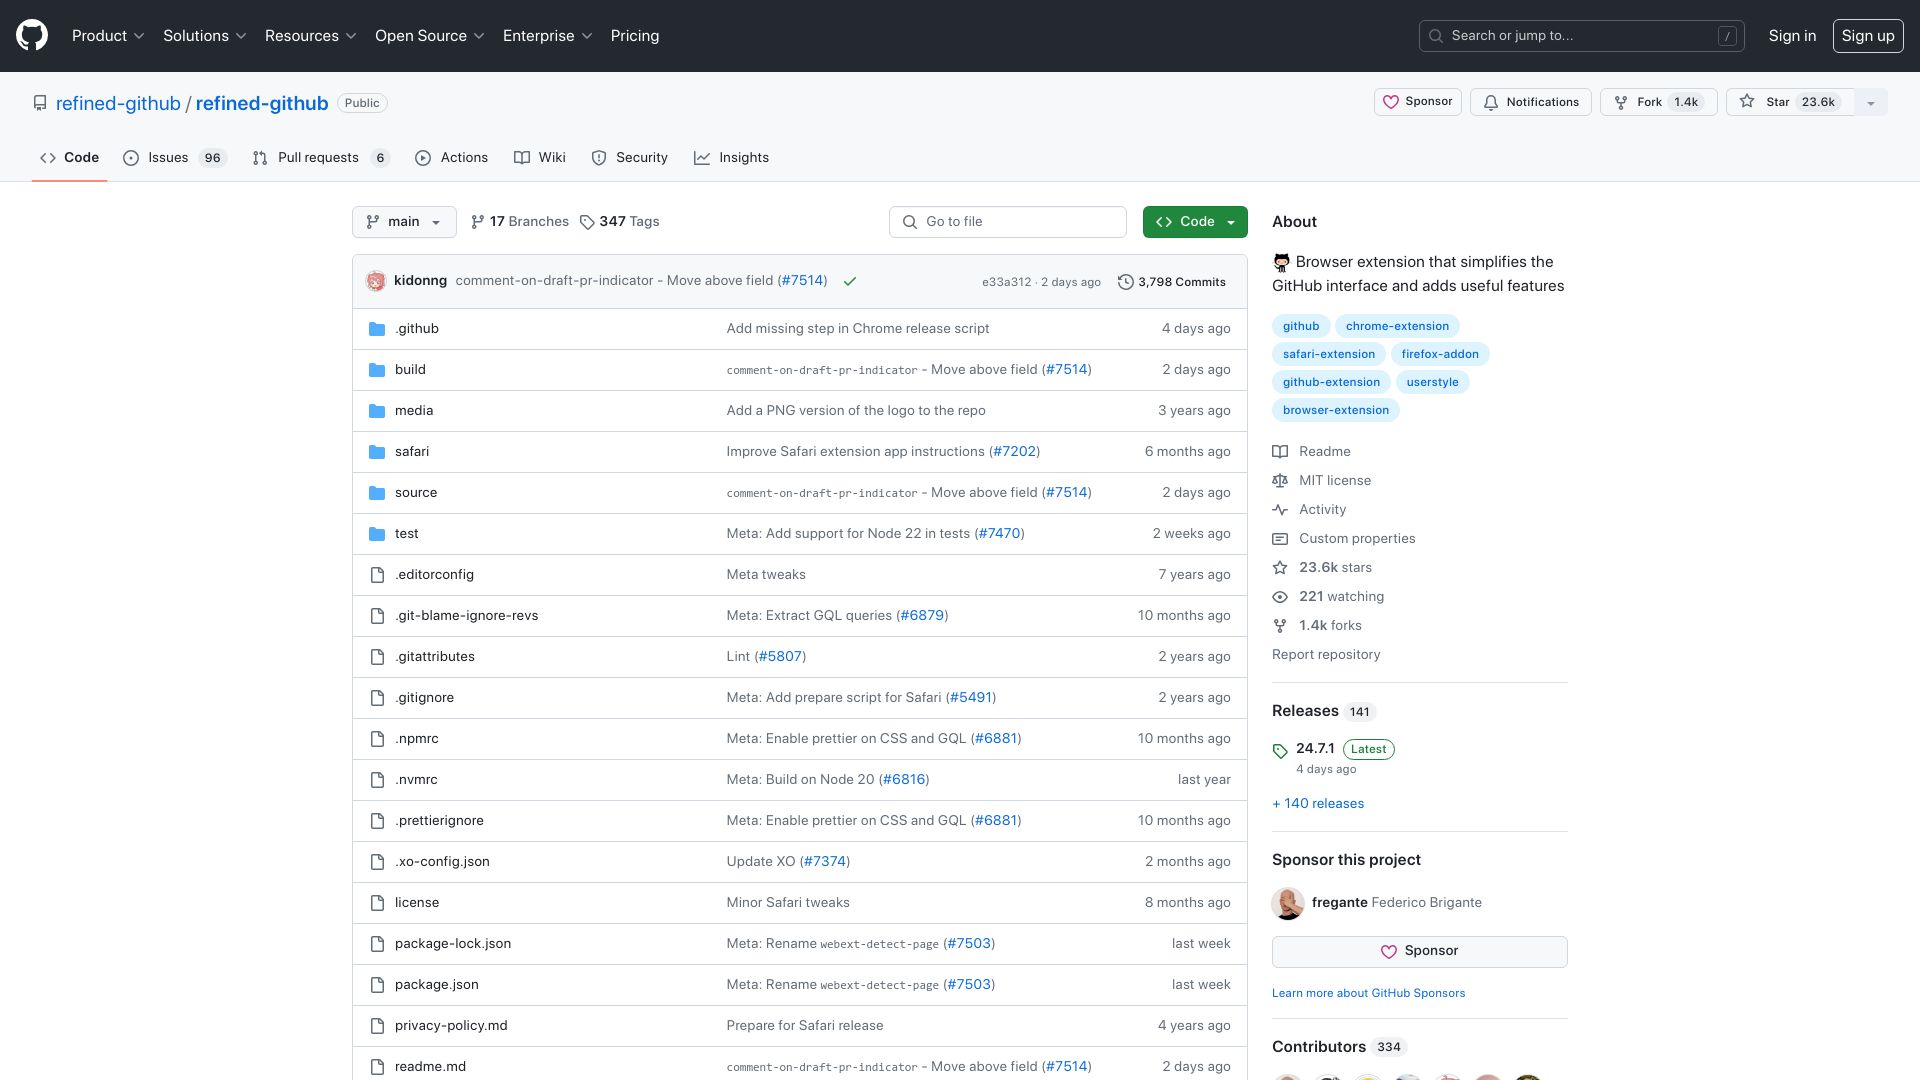Open the #7202 pull request link
Viewport: 1920px width, 1080px height.
coord(1015,452)
